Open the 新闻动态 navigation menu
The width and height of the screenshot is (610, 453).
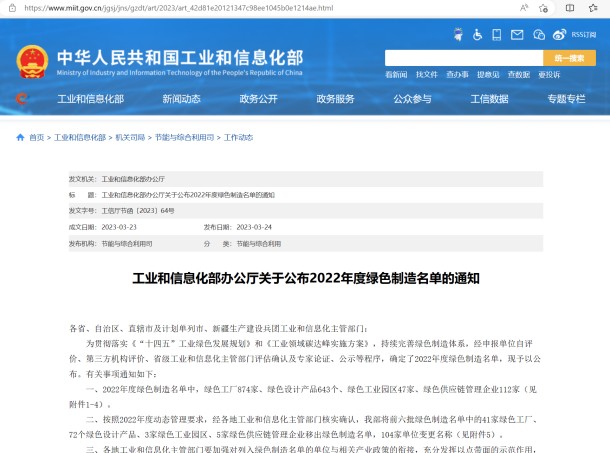click(181, 99)
